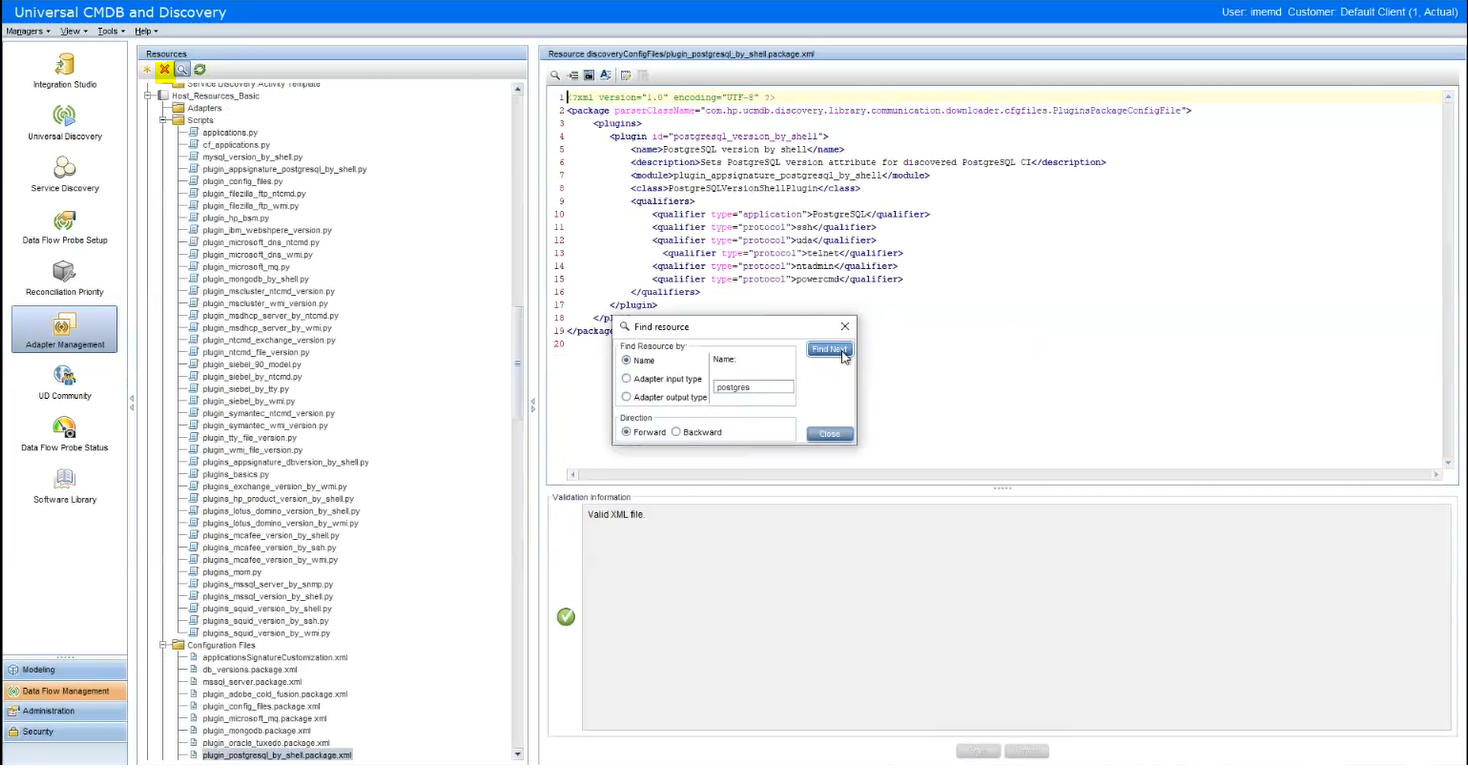Select the Adapter output type option
This screenshot has height=780, width=1468.
pos(626,397)
